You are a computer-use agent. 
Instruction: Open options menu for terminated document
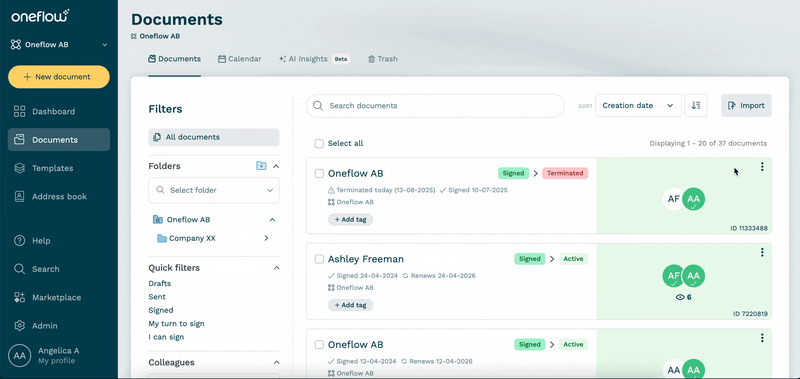[762, 166]
